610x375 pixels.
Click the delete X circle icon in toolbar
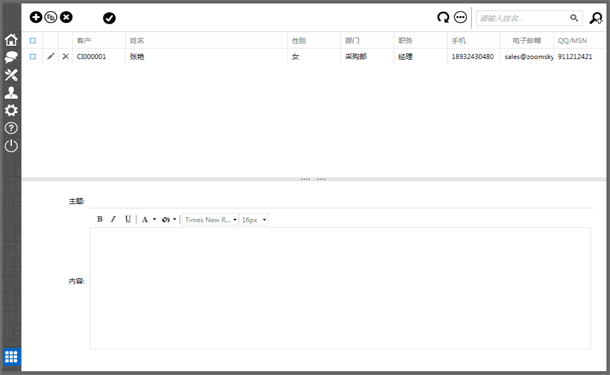66,17
